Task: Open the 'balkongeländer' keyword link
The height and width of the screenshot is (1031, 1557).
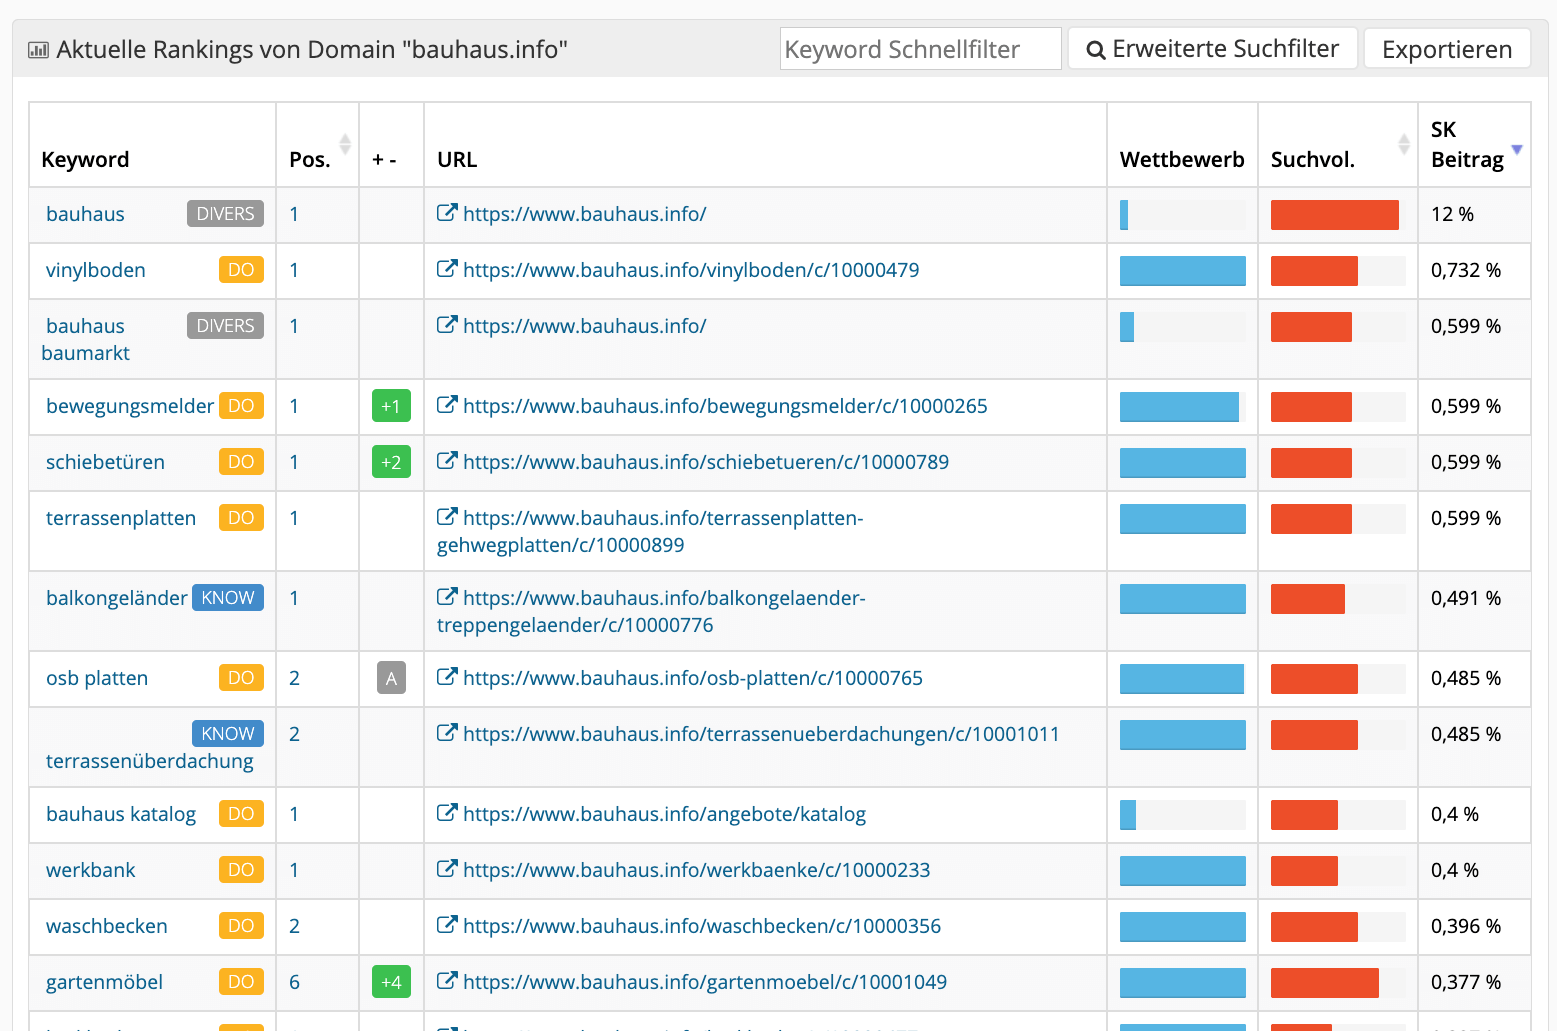Action: tap(117, 598)
